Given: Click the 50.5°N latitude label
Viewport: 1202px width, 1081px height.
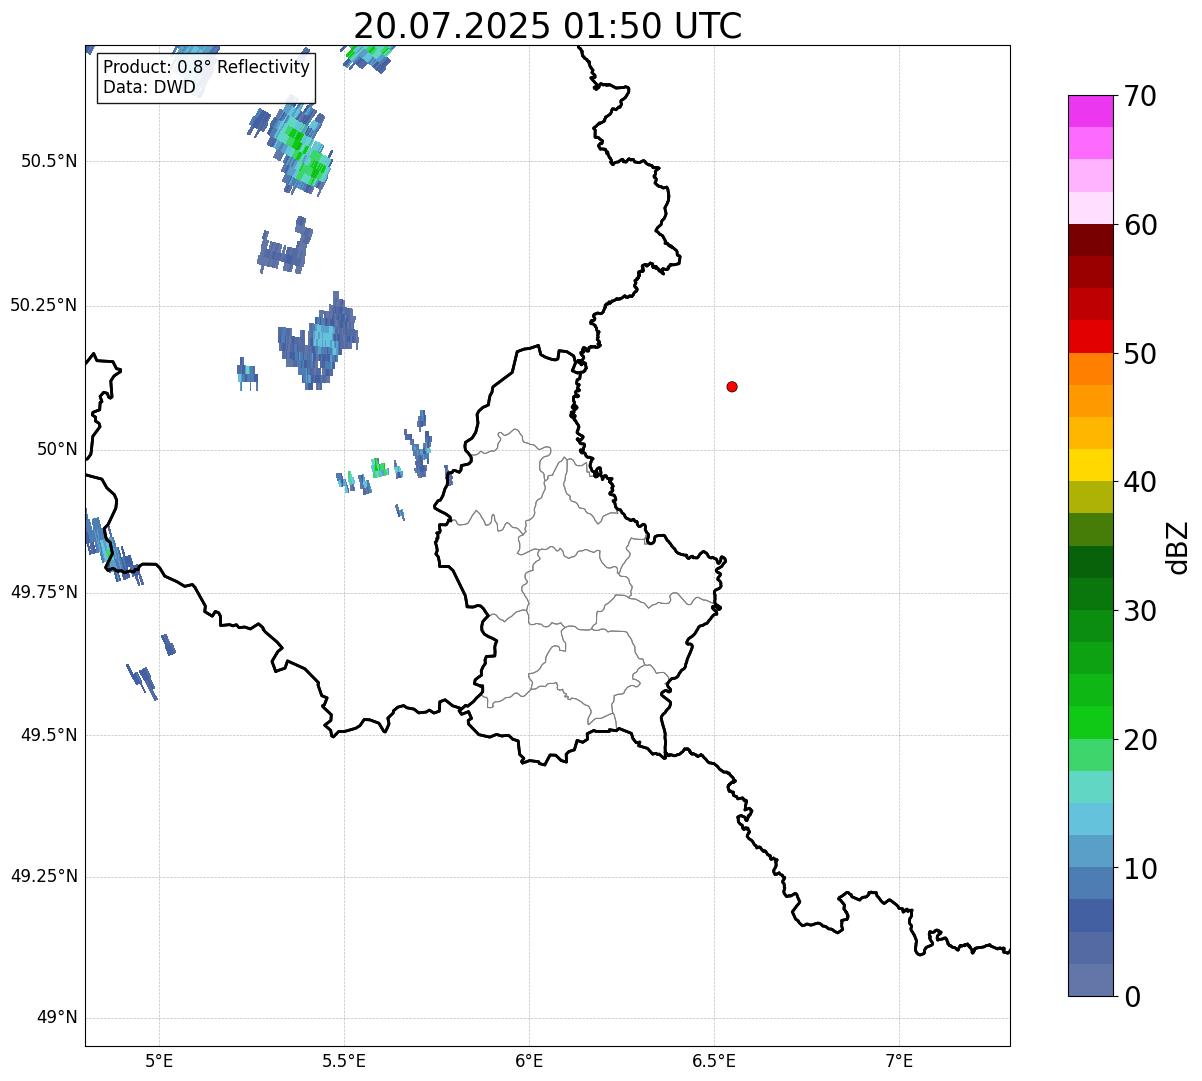Looking at the screenshot, I should tap(49, 161).
